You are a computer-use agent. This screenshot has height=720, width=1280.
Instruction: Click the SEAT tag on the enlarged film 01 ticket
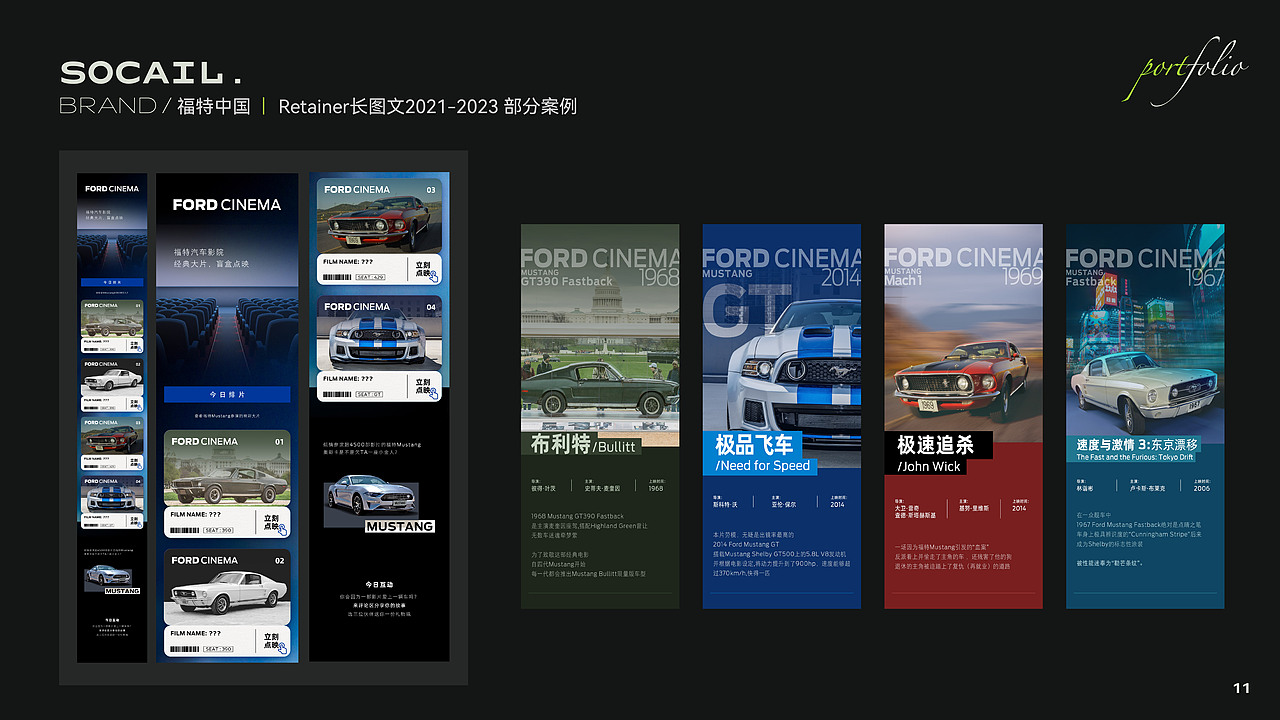(x=219, y=530)
